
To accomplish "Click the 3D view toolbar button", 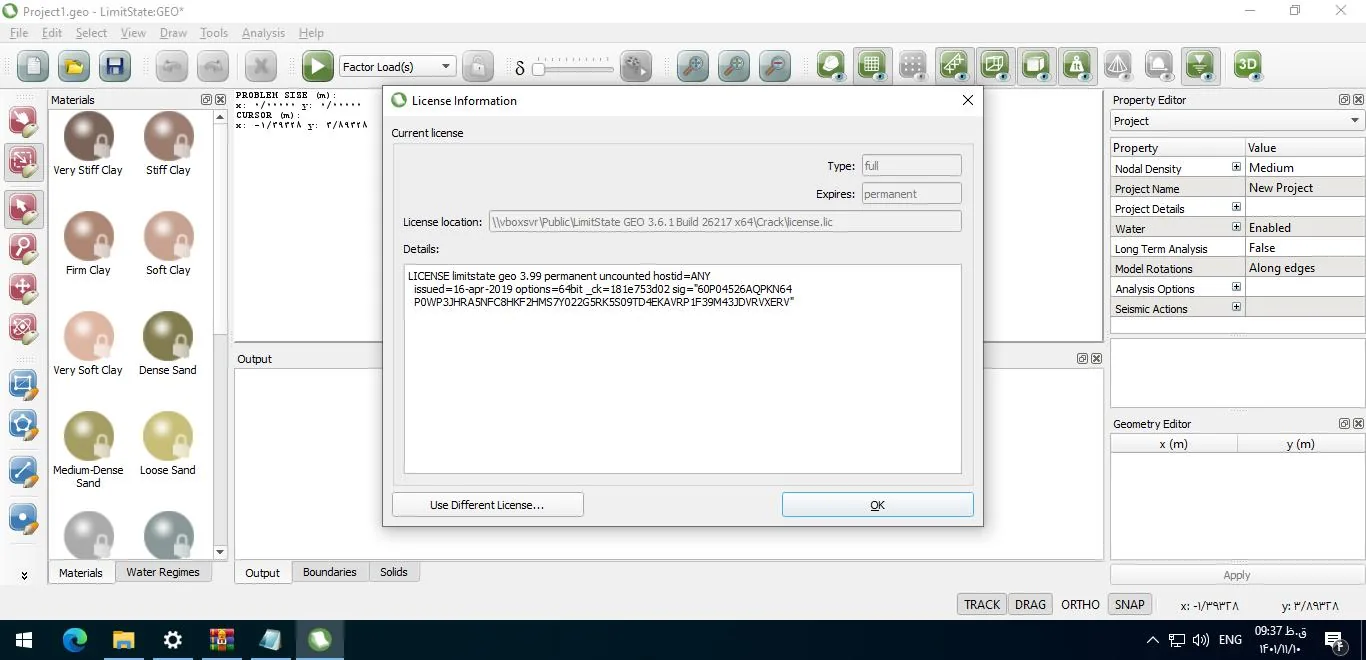I will coord(1247,66).
